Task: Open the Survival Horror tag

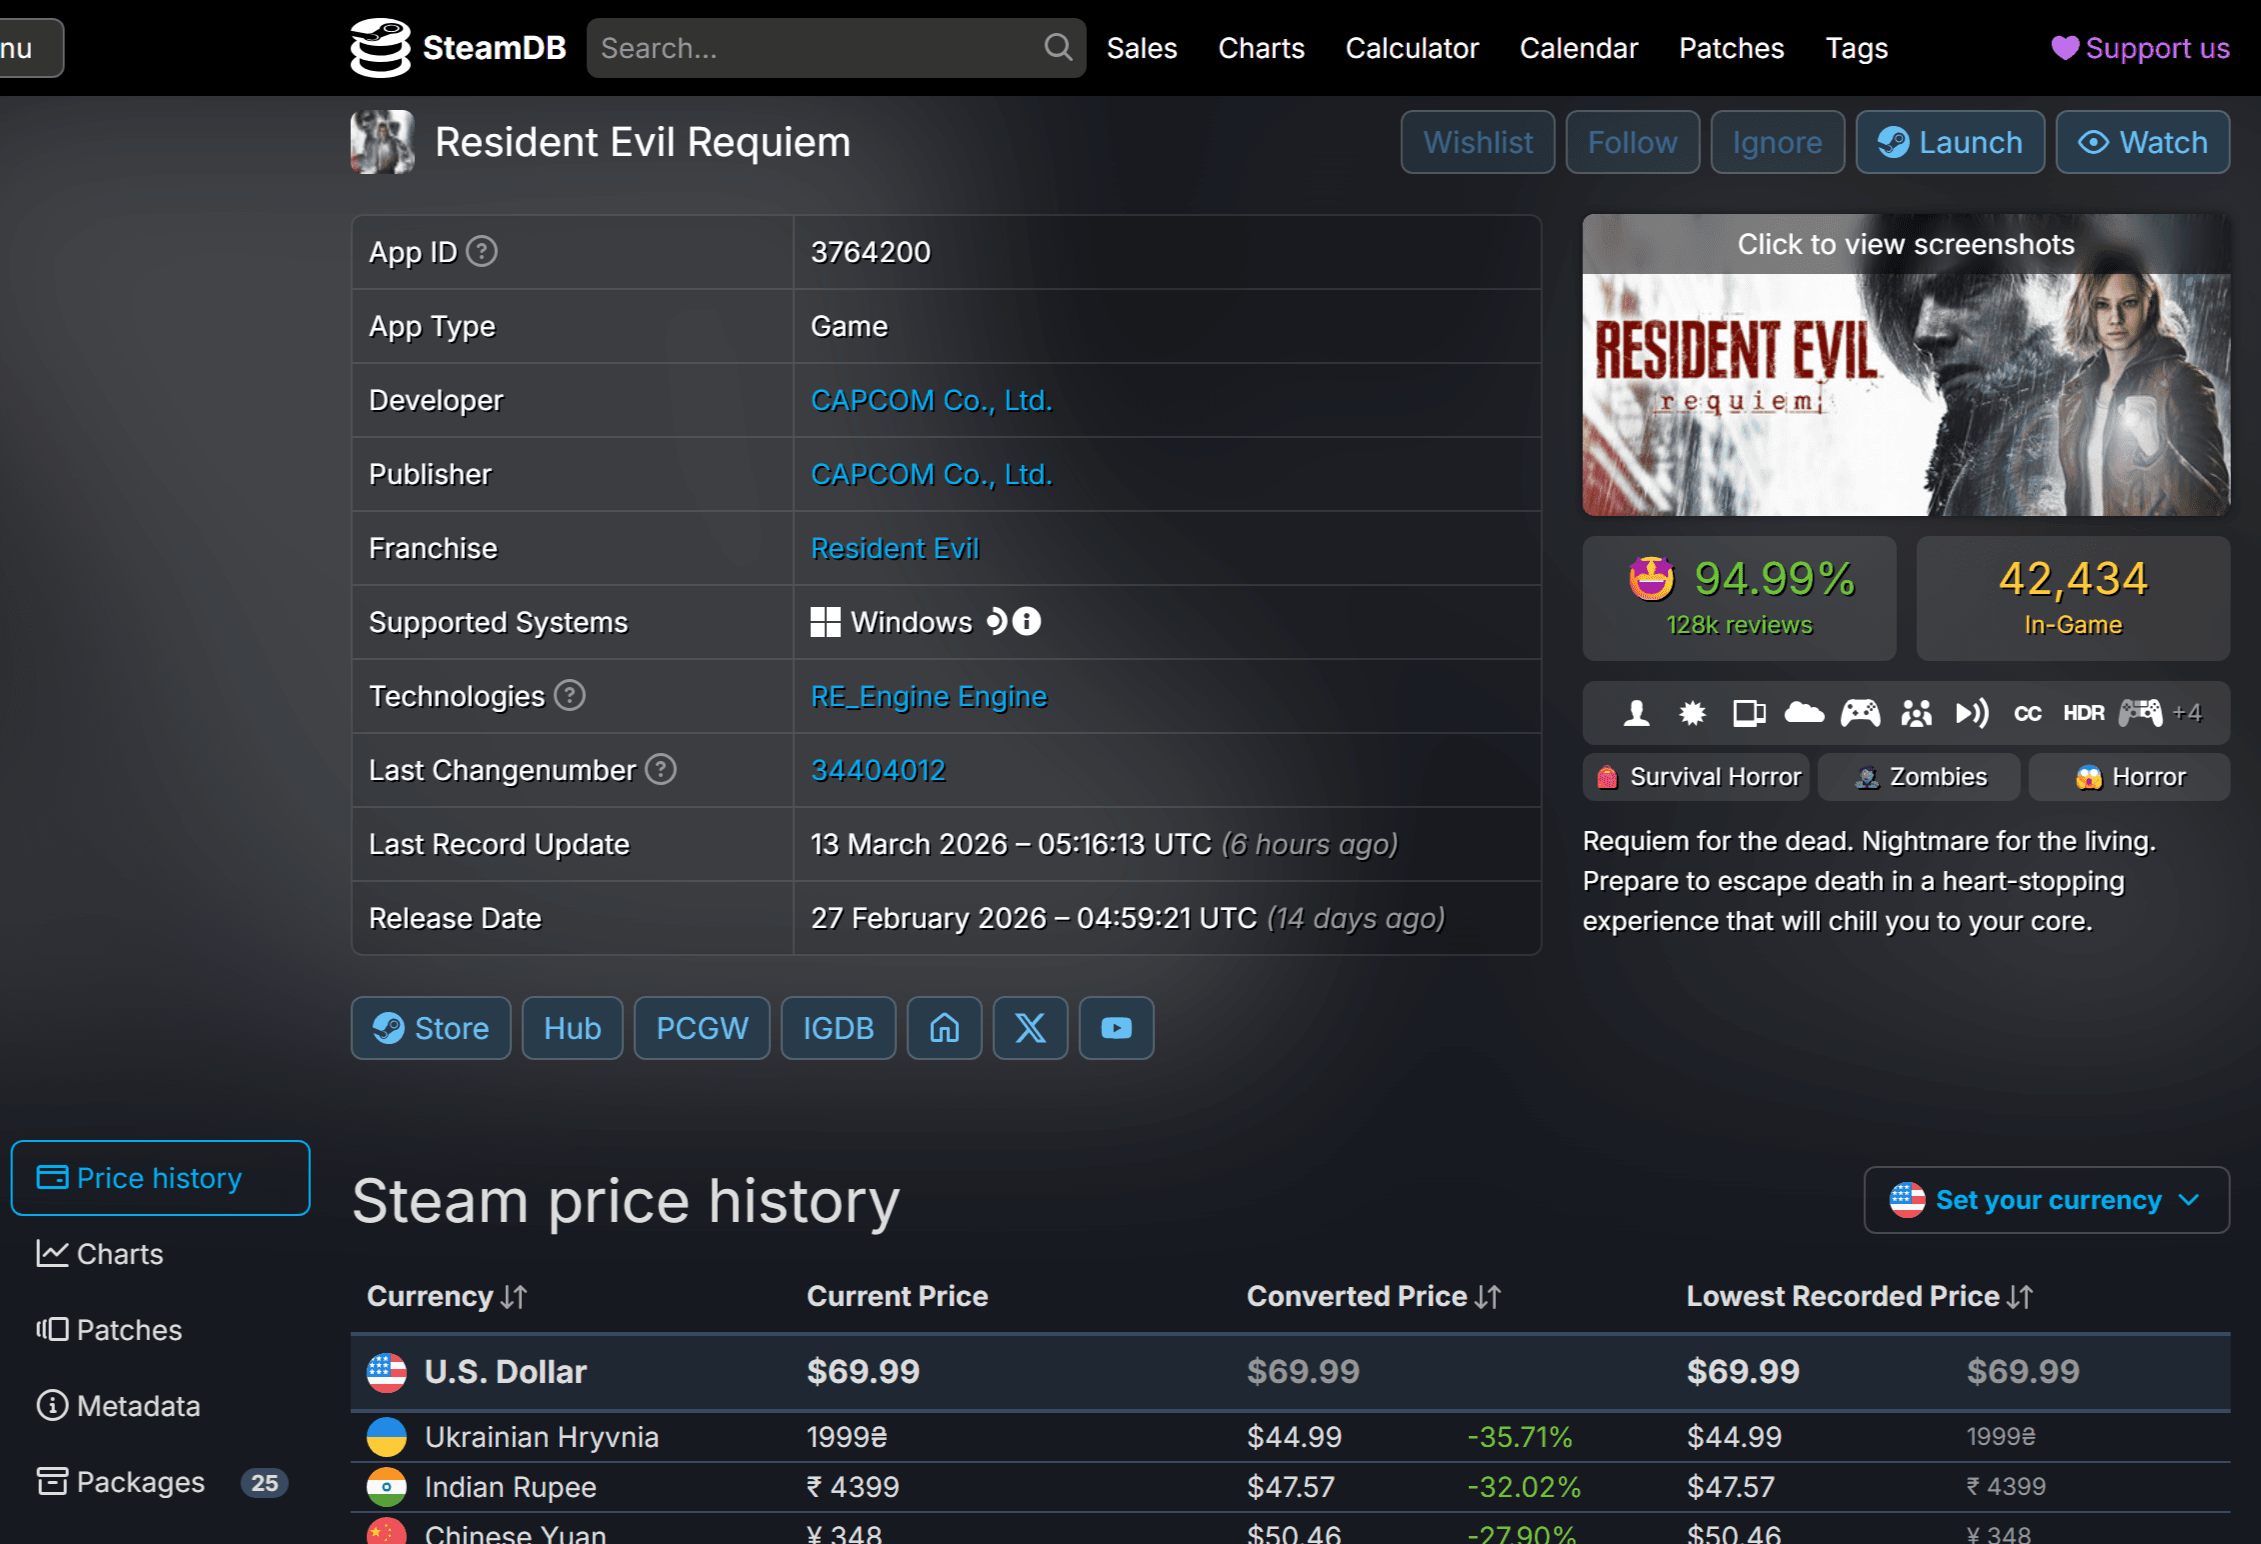Action: (1698, 777)
